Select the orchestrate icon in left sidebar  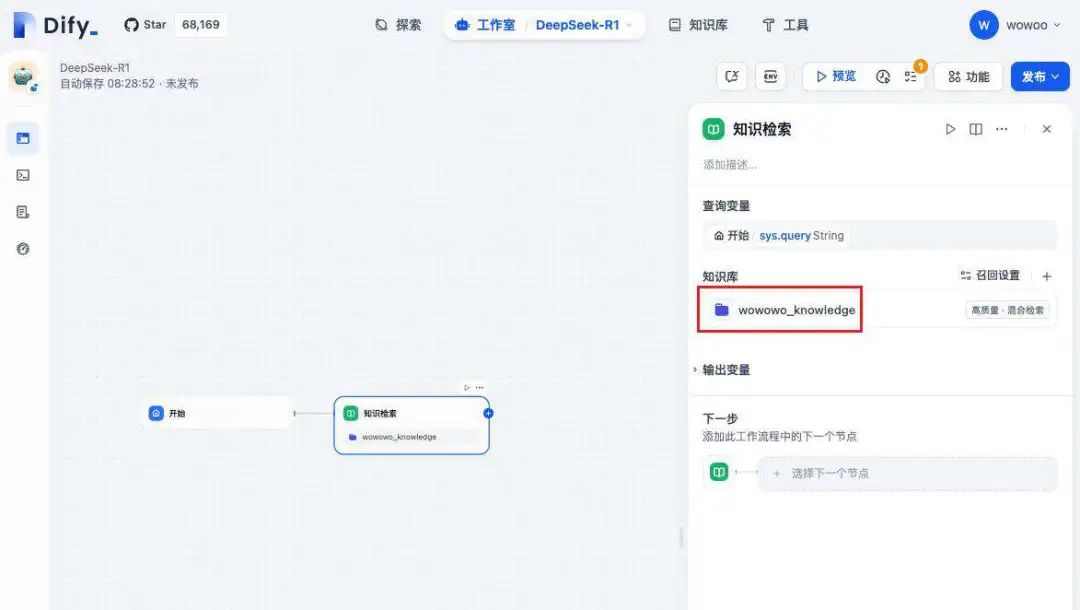[23, 138]
